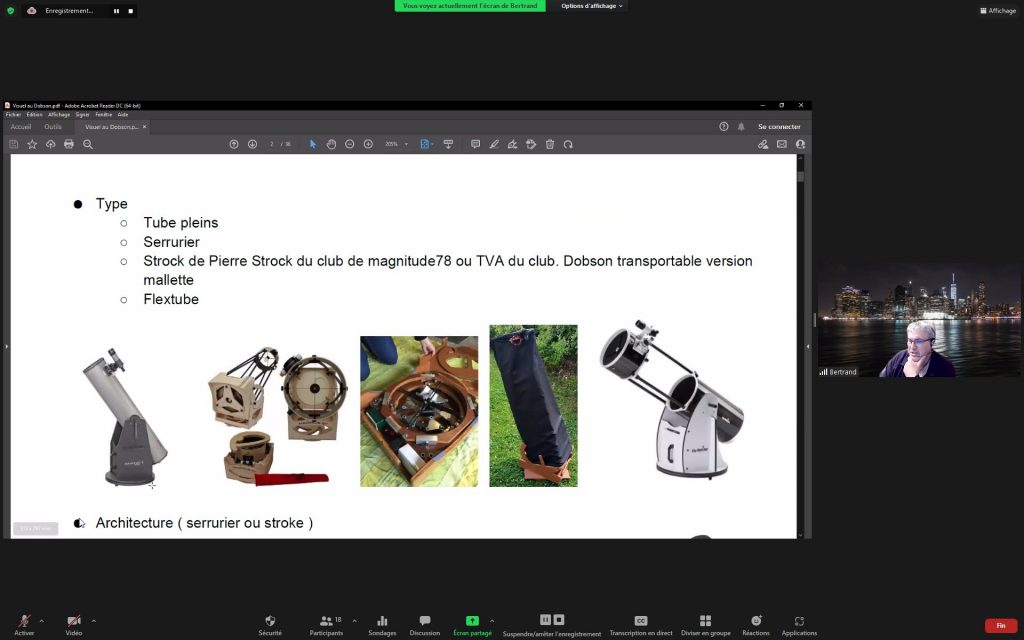The height and width of the screenshot is (640, 1024).
Task: Open the Signer menu in Acrobat
Action: click(x=82, y=115)
